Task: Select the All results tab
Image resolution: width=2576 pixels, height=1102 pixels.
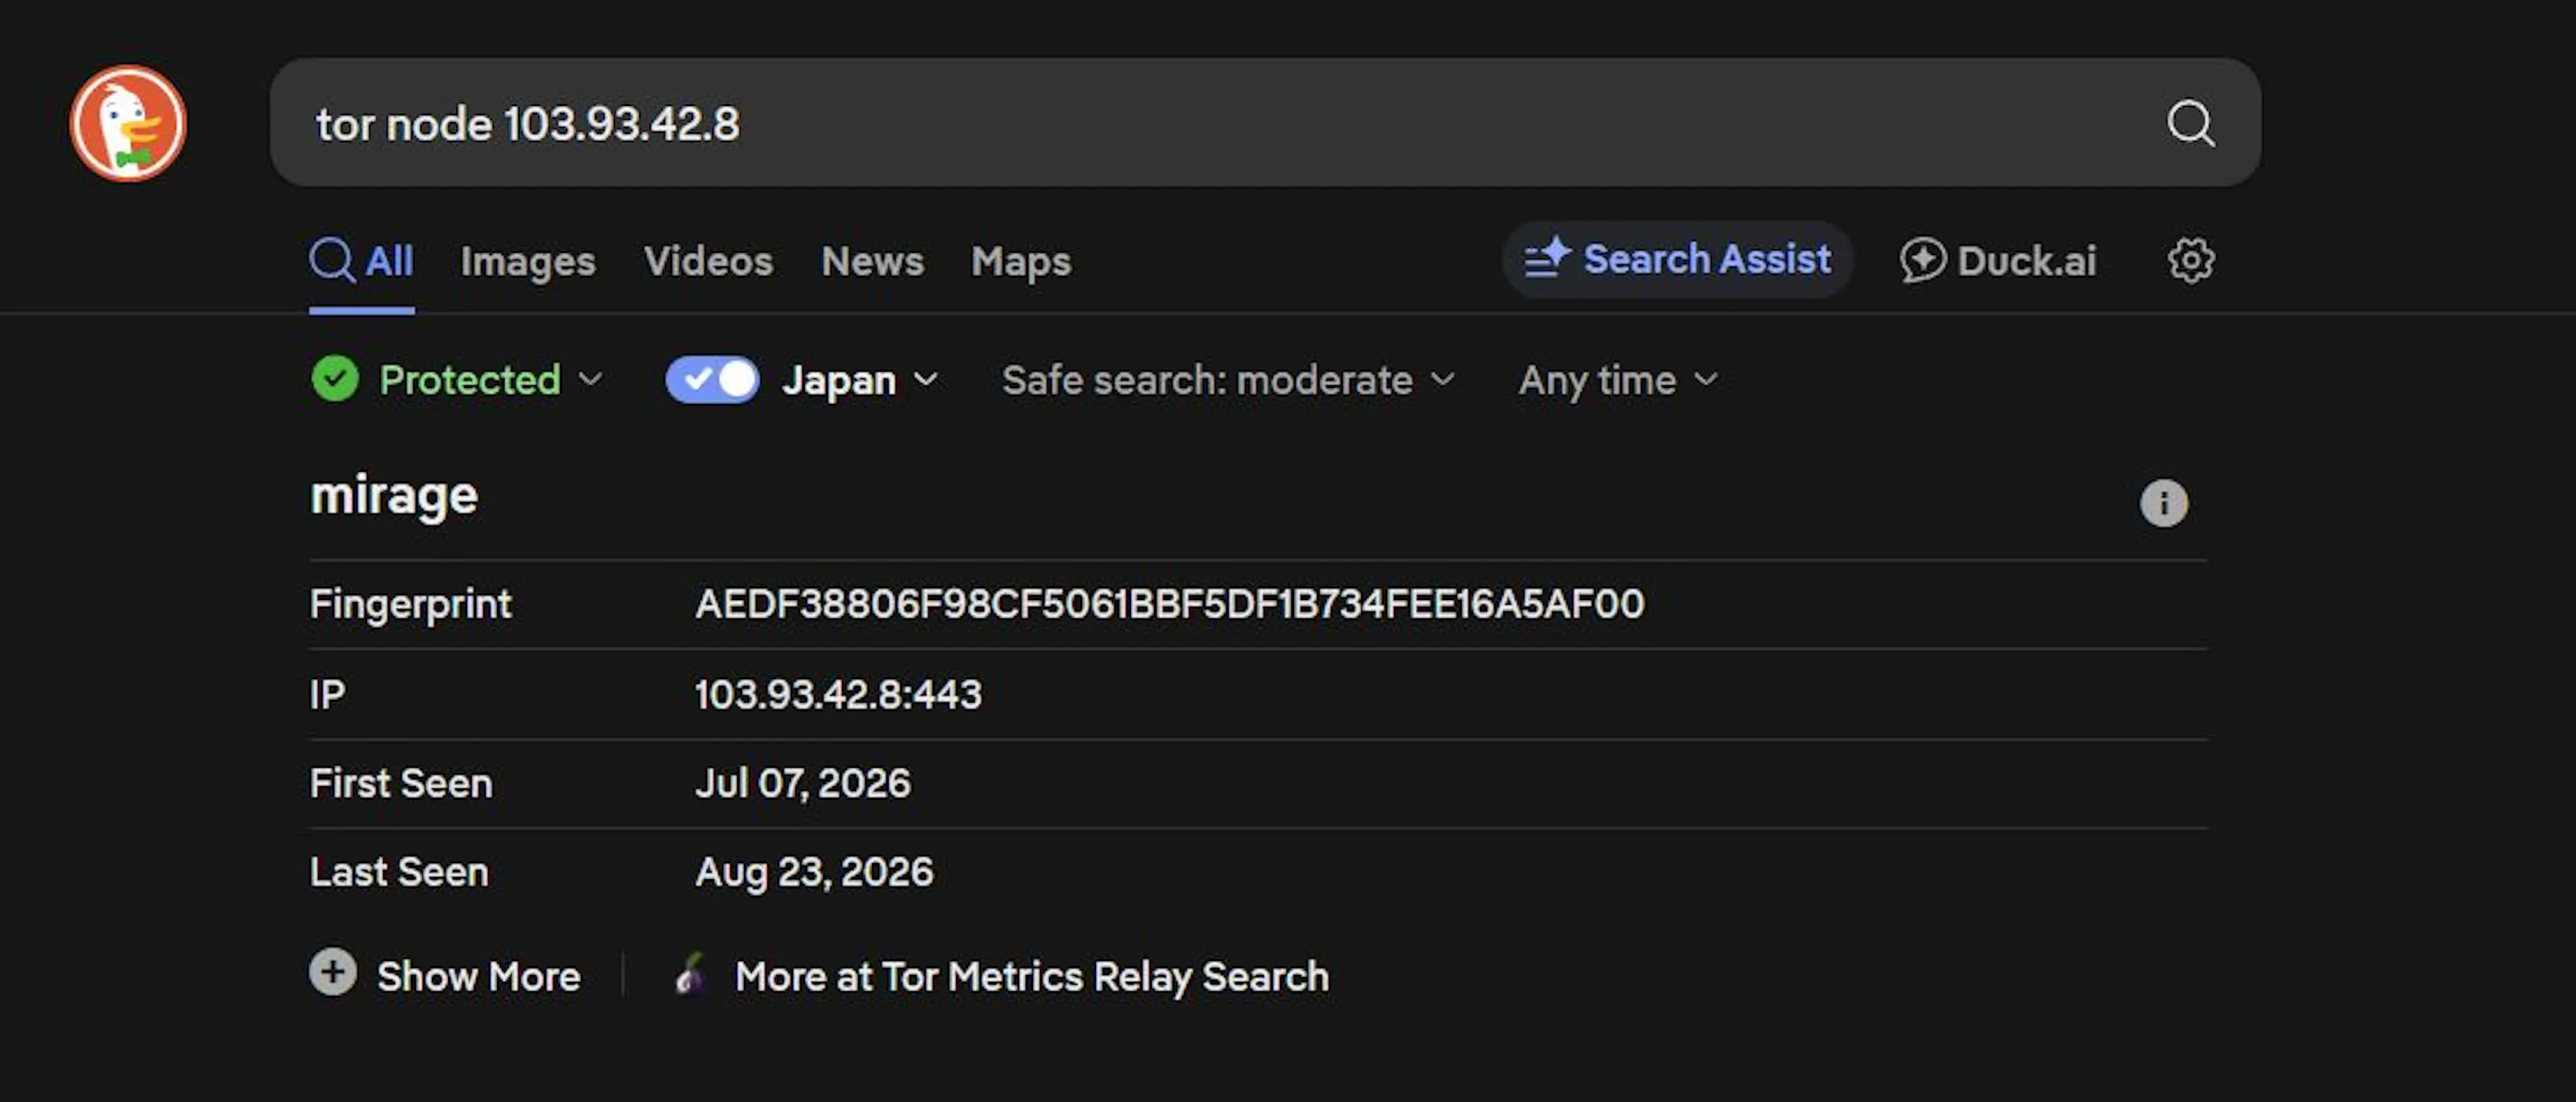Action: (362, 261)
